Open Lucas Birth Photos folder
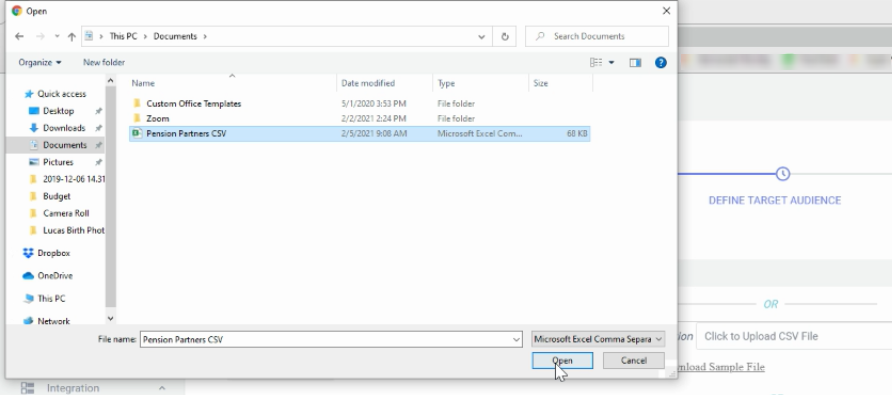The width and height of the screenshot is (892, 395). coord(73,231)
